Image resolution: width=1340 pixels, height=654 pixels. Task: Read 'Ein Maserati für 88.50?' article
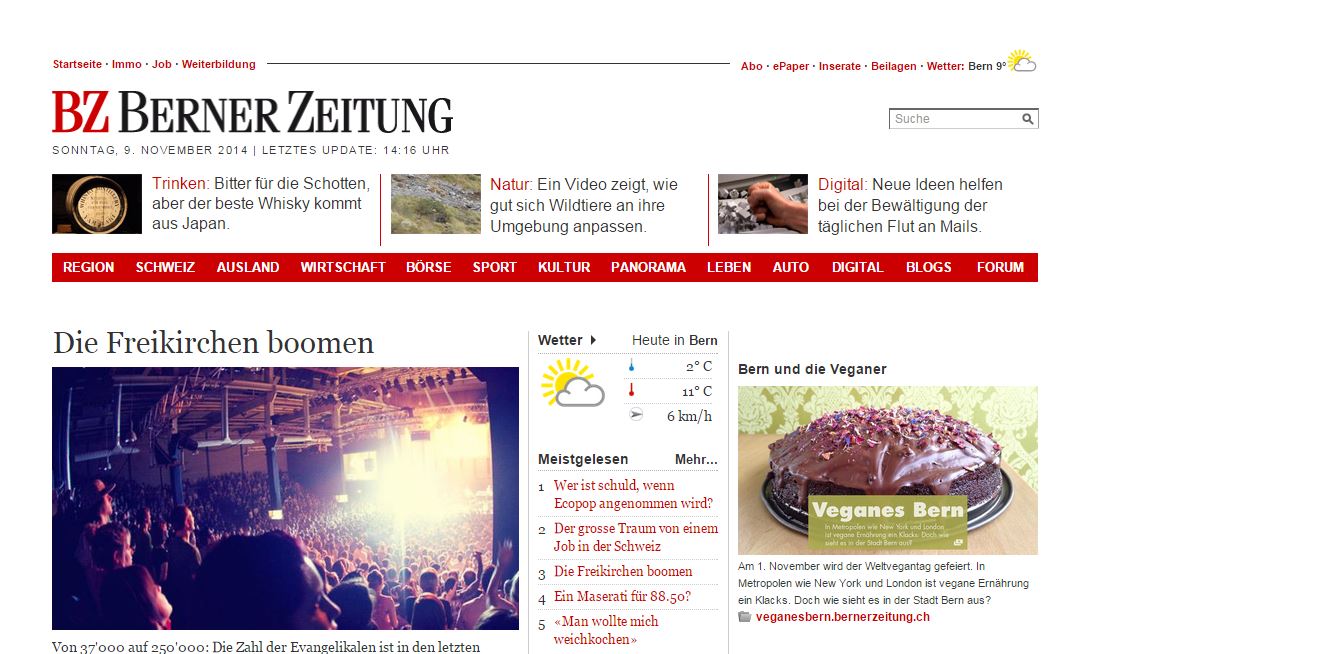pos(622,597)
